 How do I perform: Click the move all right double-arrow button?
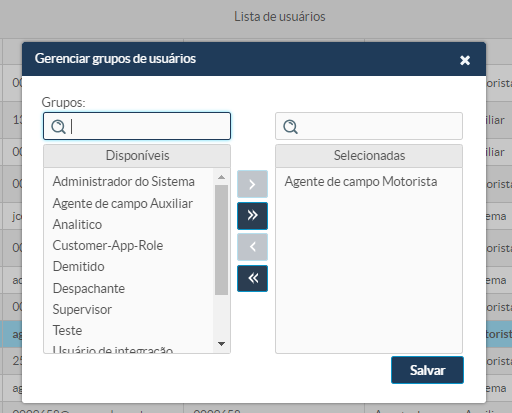252,216
